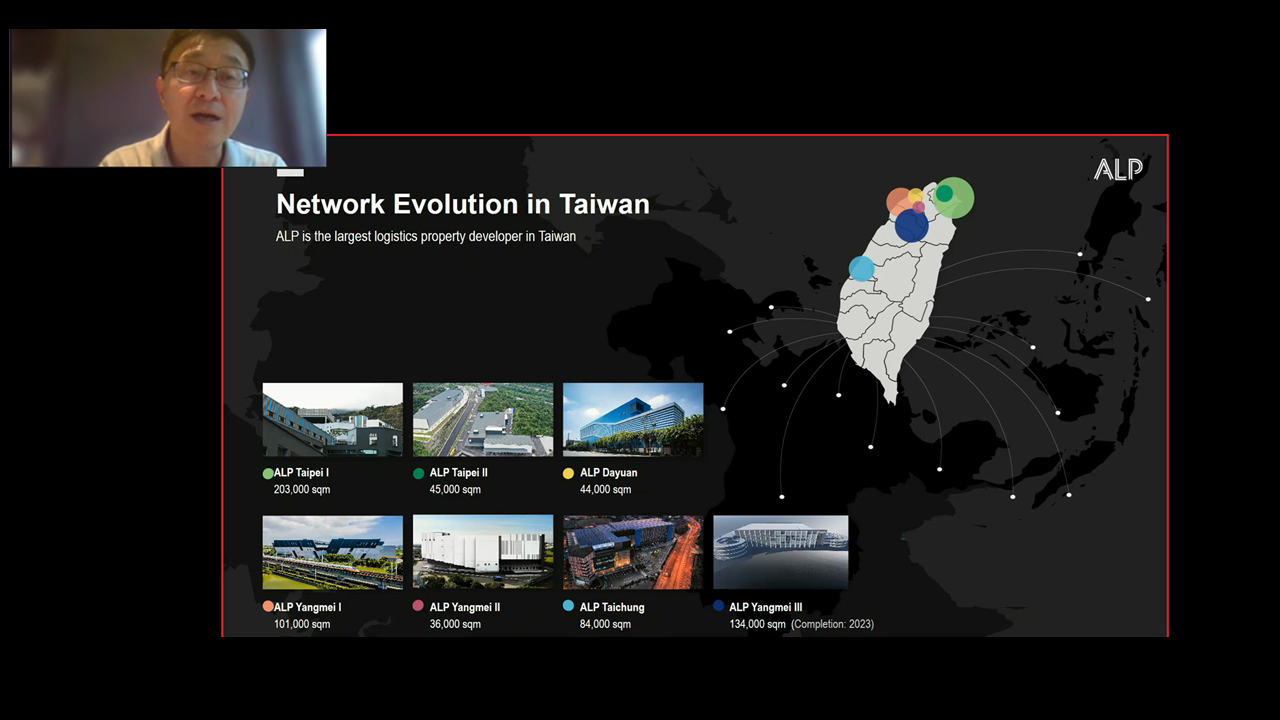Image resolution: width=1280 pixels, height=720 pixels.
Task: Click the yellow dot beside ALP Dayuan
Action: pos(569,473)
